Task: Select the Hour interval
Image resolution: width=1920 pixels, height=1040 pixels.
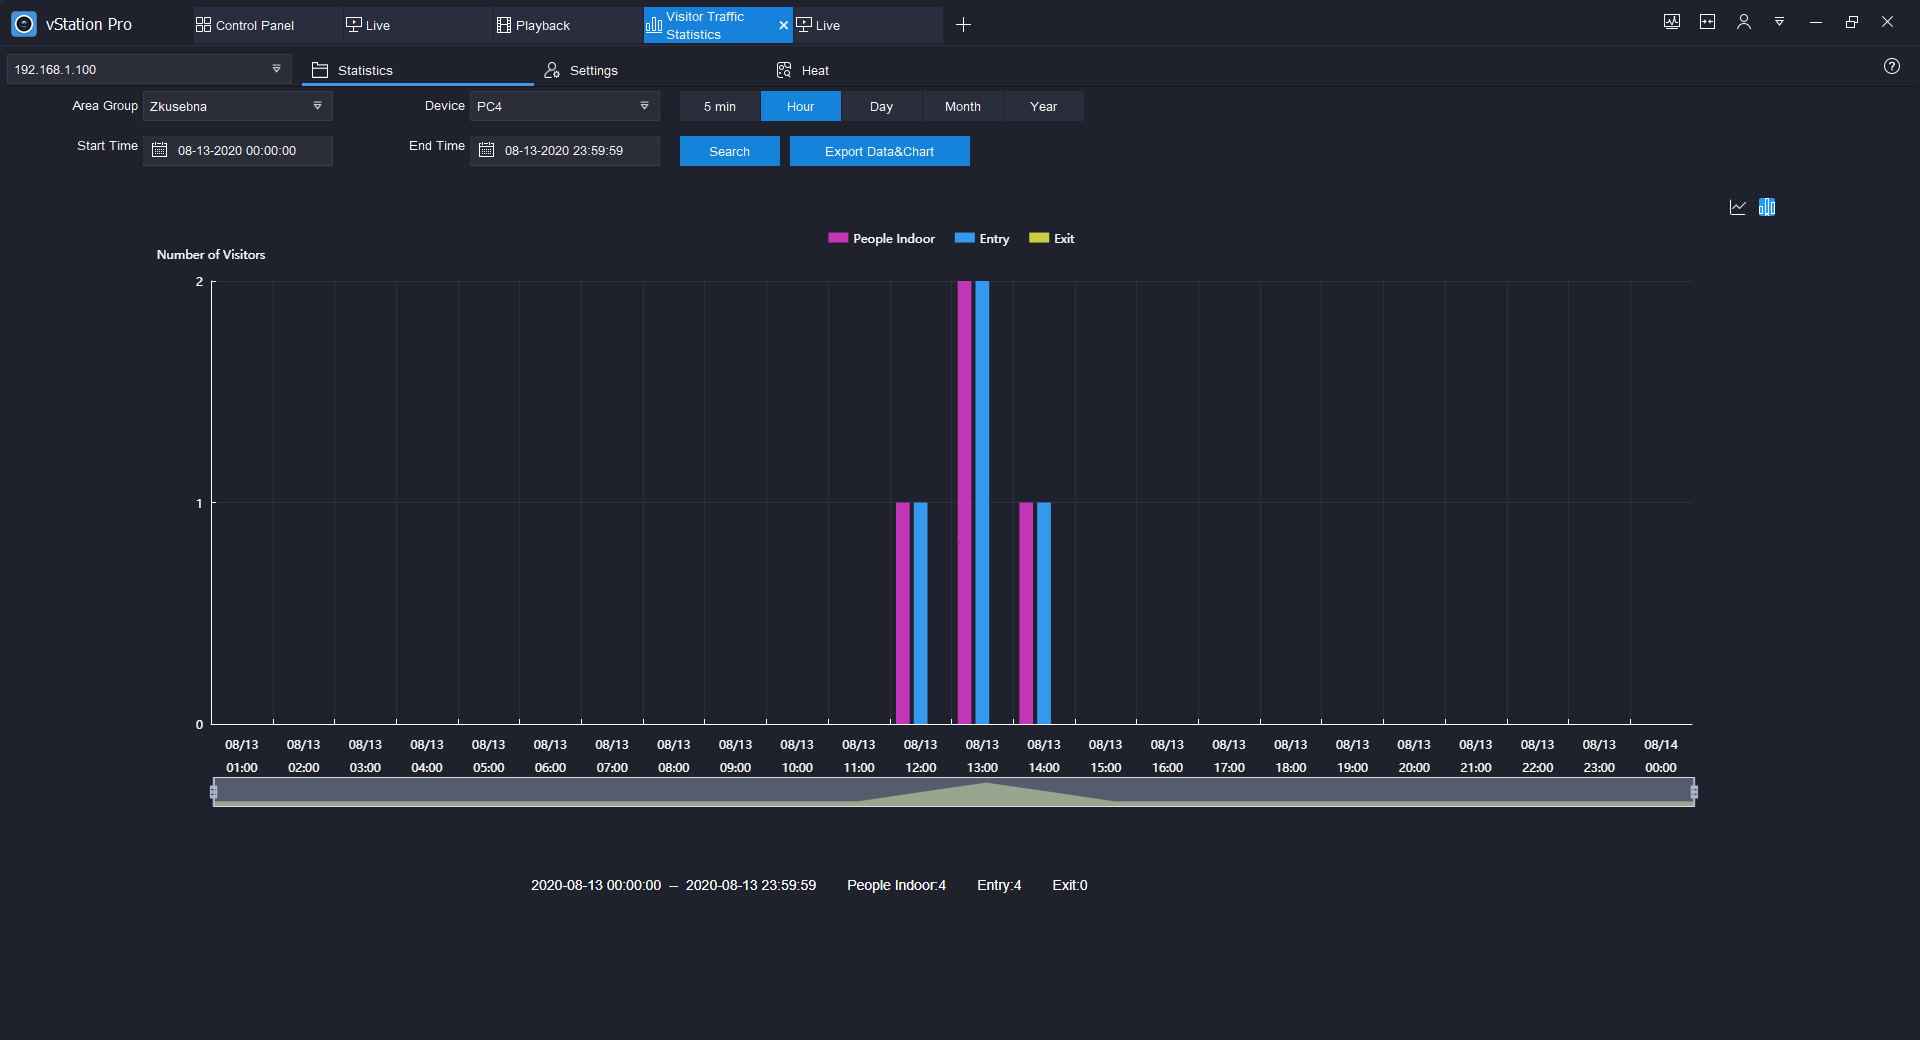Action: (x=801, y=106)
